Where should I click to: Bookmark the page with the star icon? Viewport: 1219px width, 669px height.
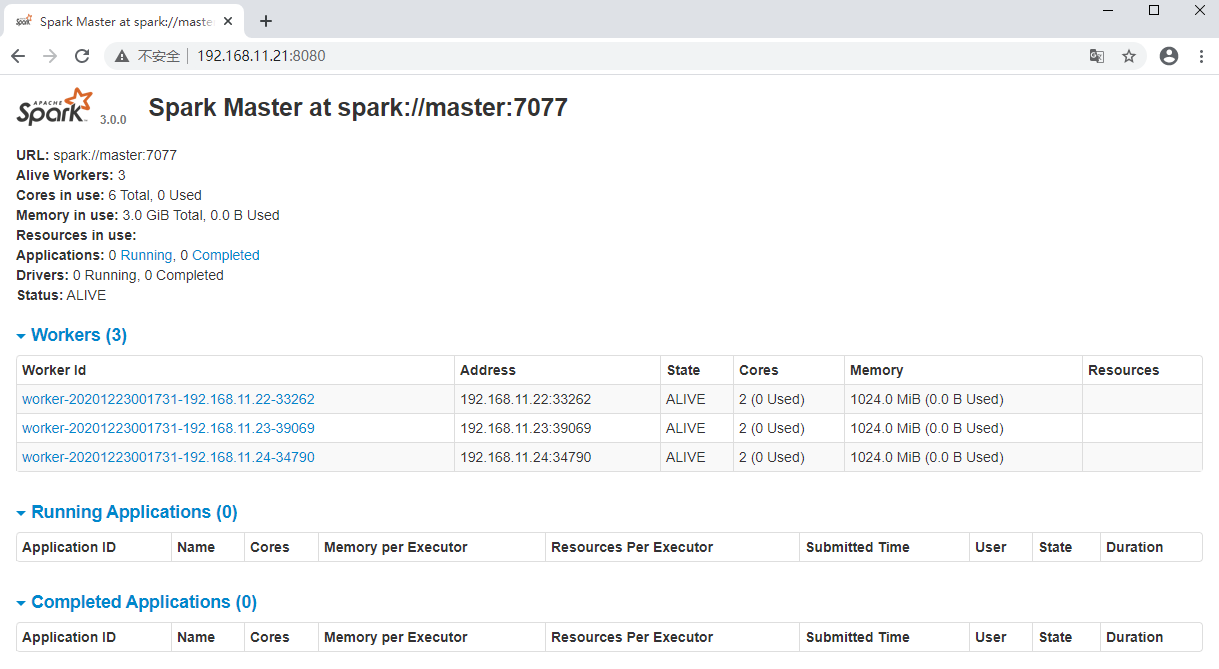tap(1129, 56)
